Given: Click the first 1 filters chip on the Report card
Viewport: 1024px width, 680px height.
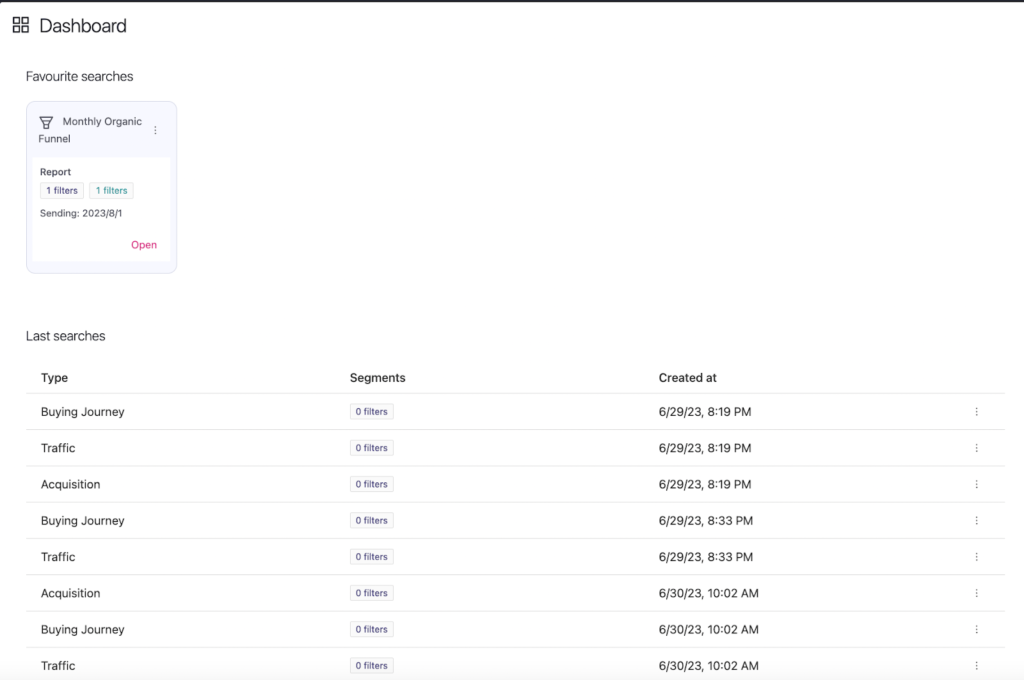Looking at the screenshot, I should click(61, 190).
